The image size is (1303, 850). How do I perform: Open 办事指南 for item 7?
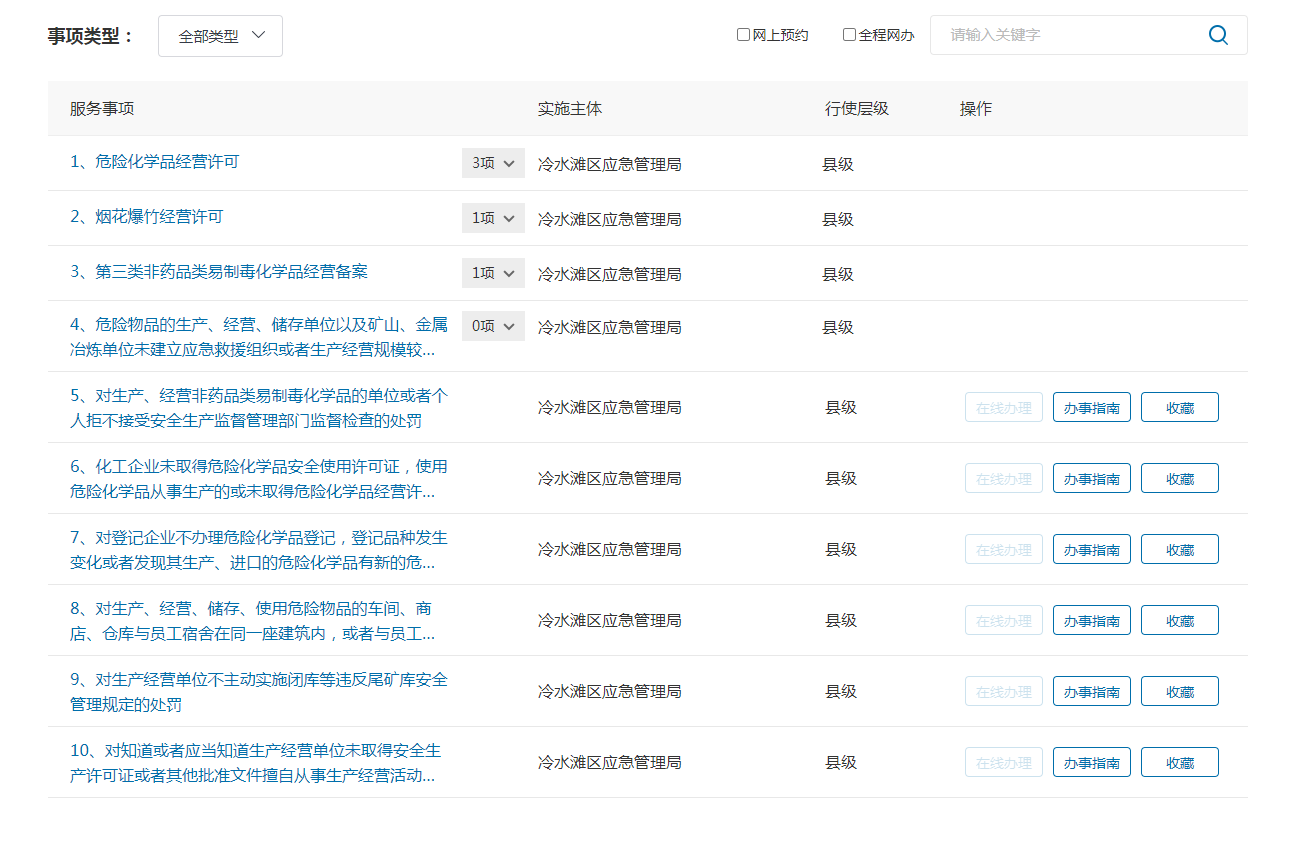pyautogui.click(x=1091, y=550)
